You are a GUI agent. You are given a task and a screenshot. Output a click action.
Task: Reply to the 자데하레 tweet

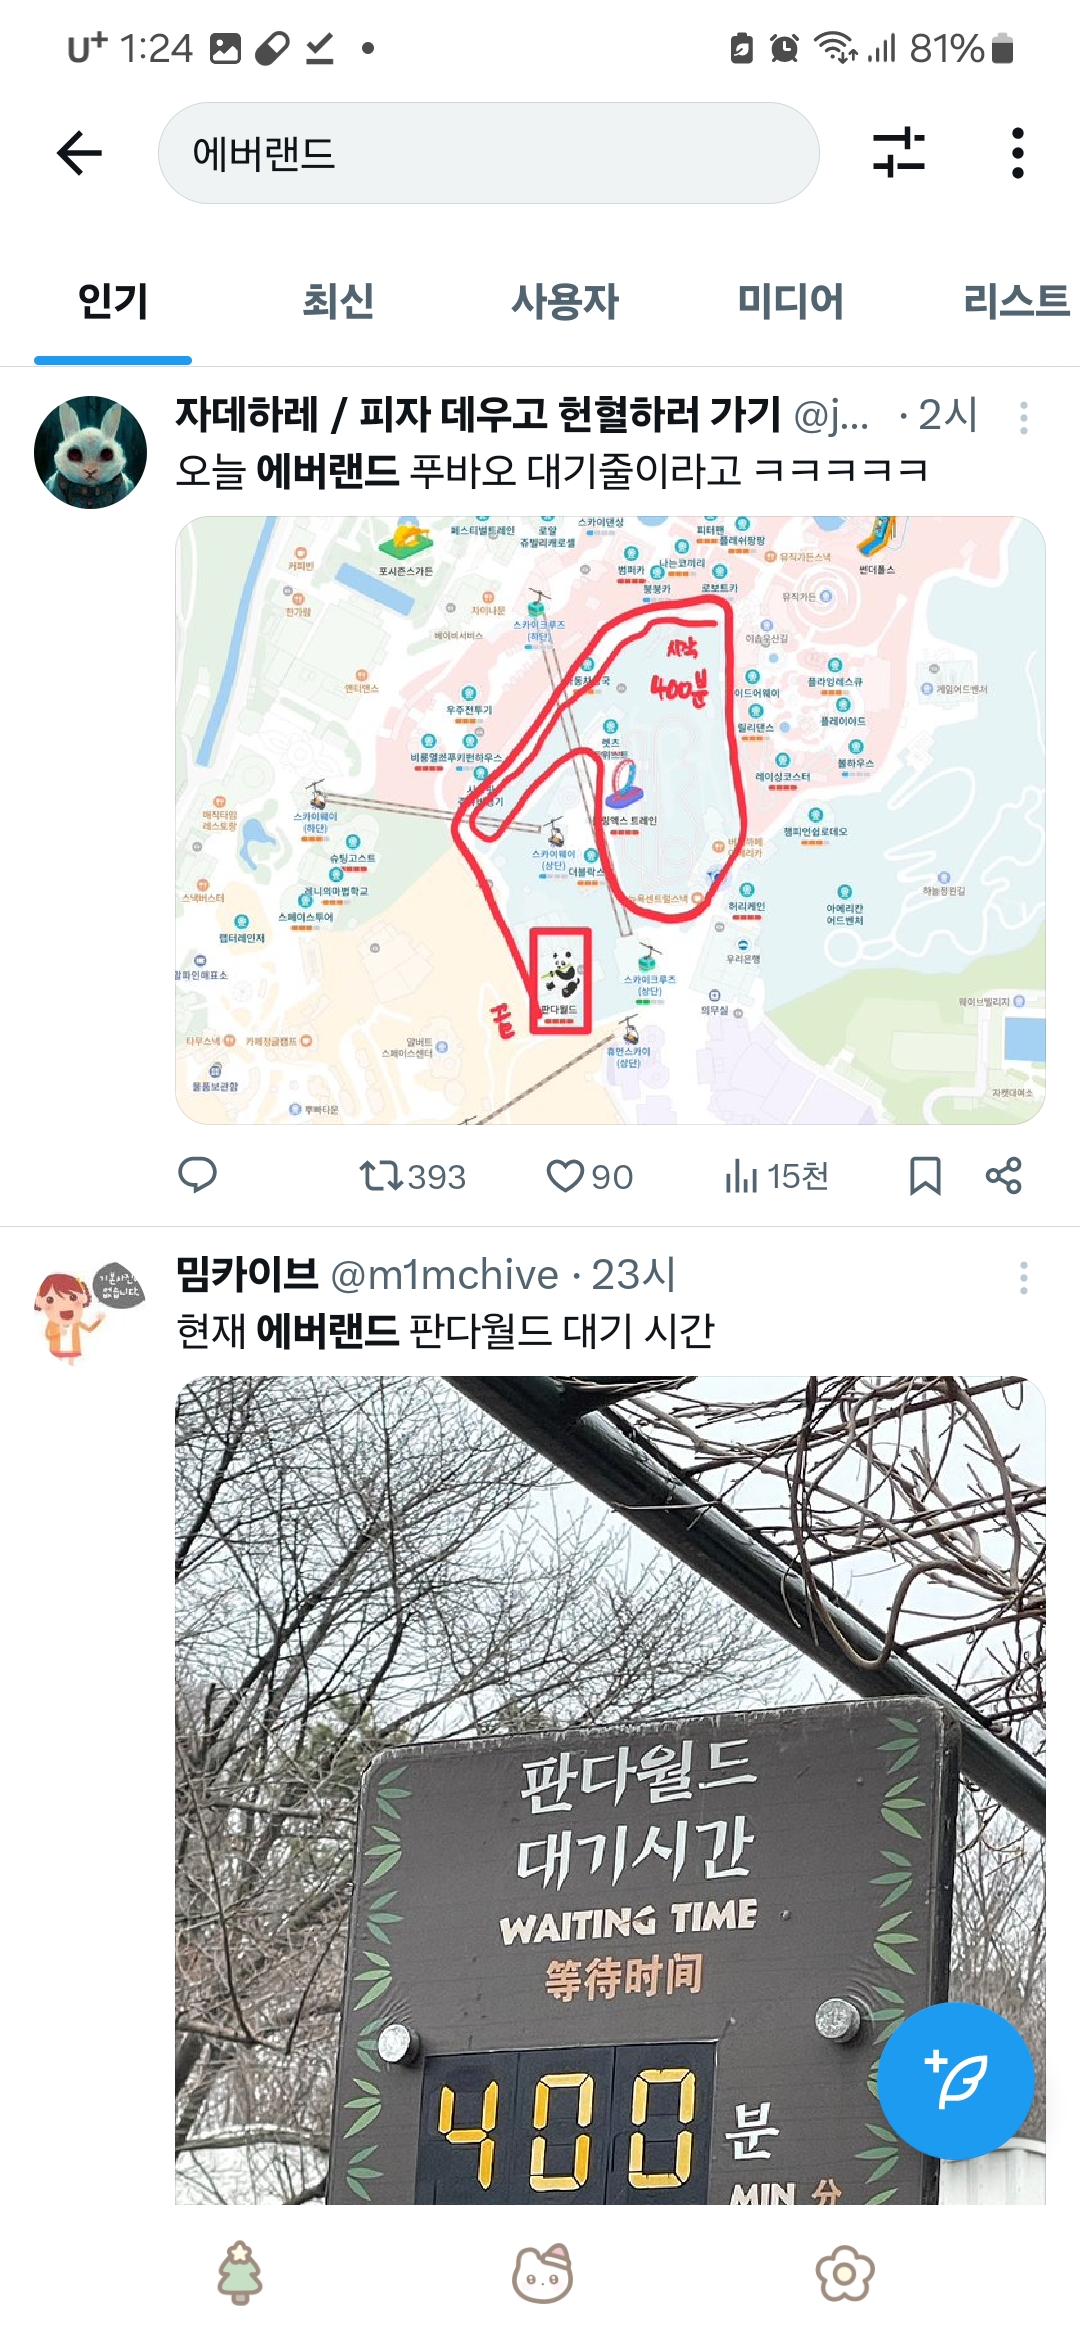click(x=197, y=1175)
